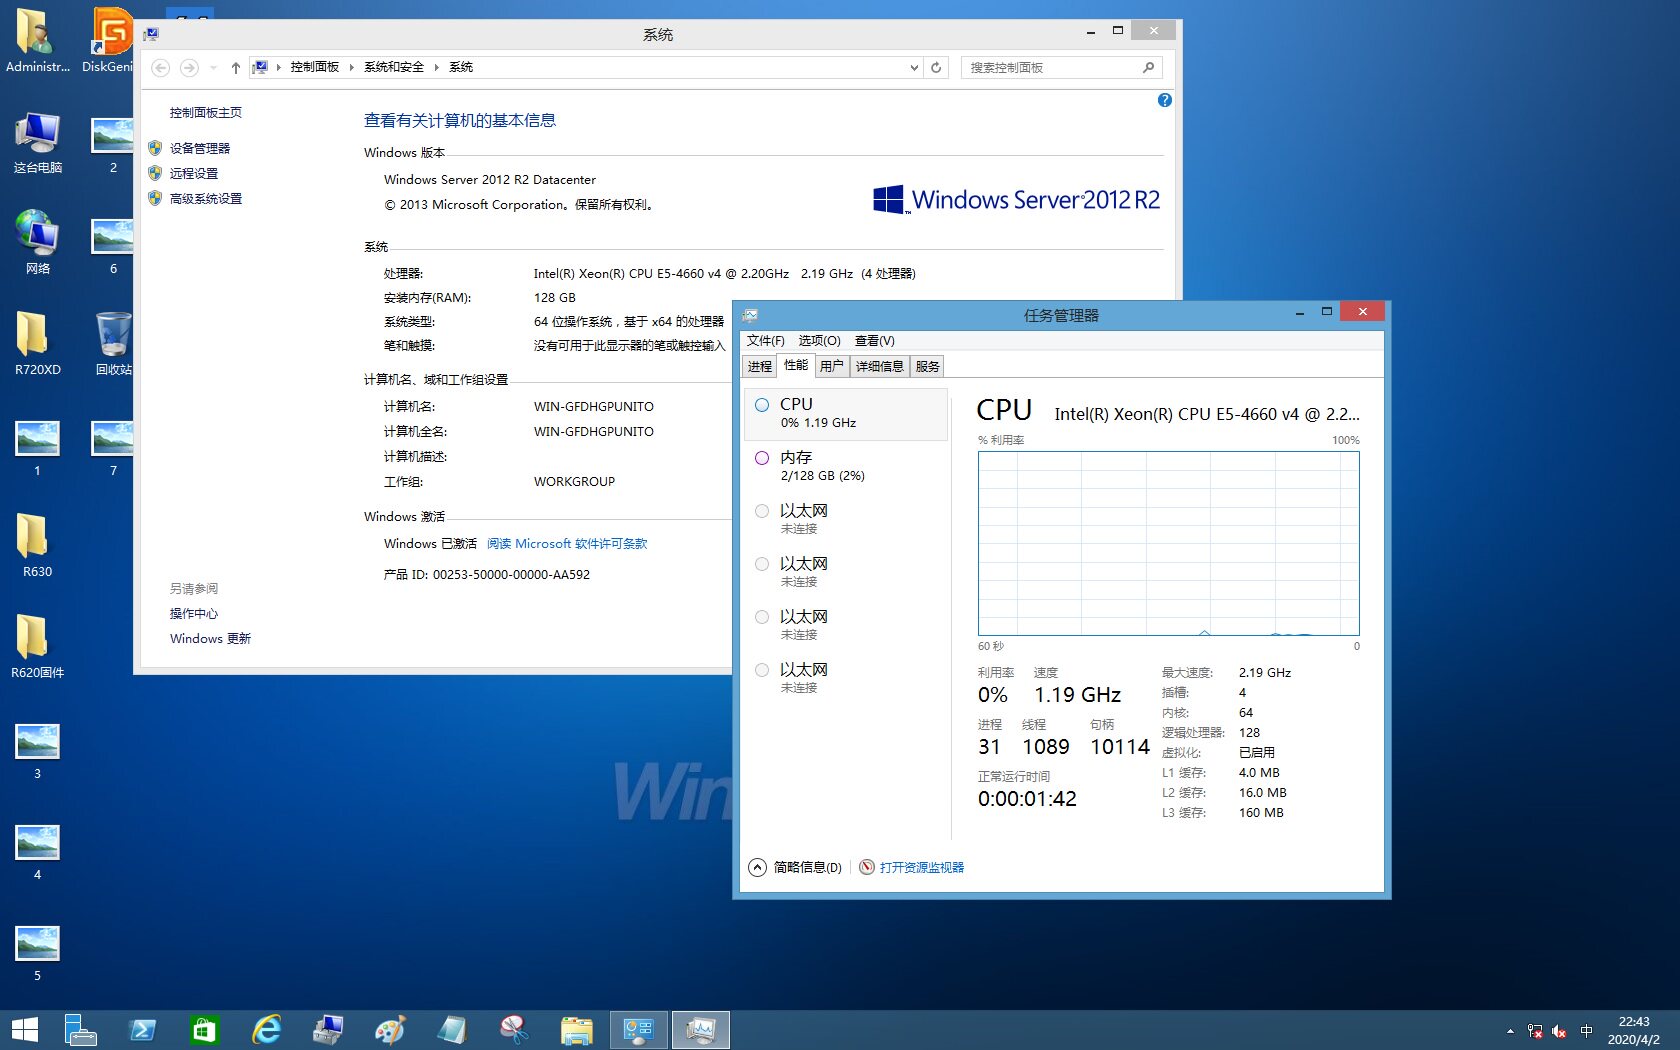Launch the Snipping Tool from the taskbar
The height and width of the screenshot is (1050, 1680).
tap(514, 1030)
